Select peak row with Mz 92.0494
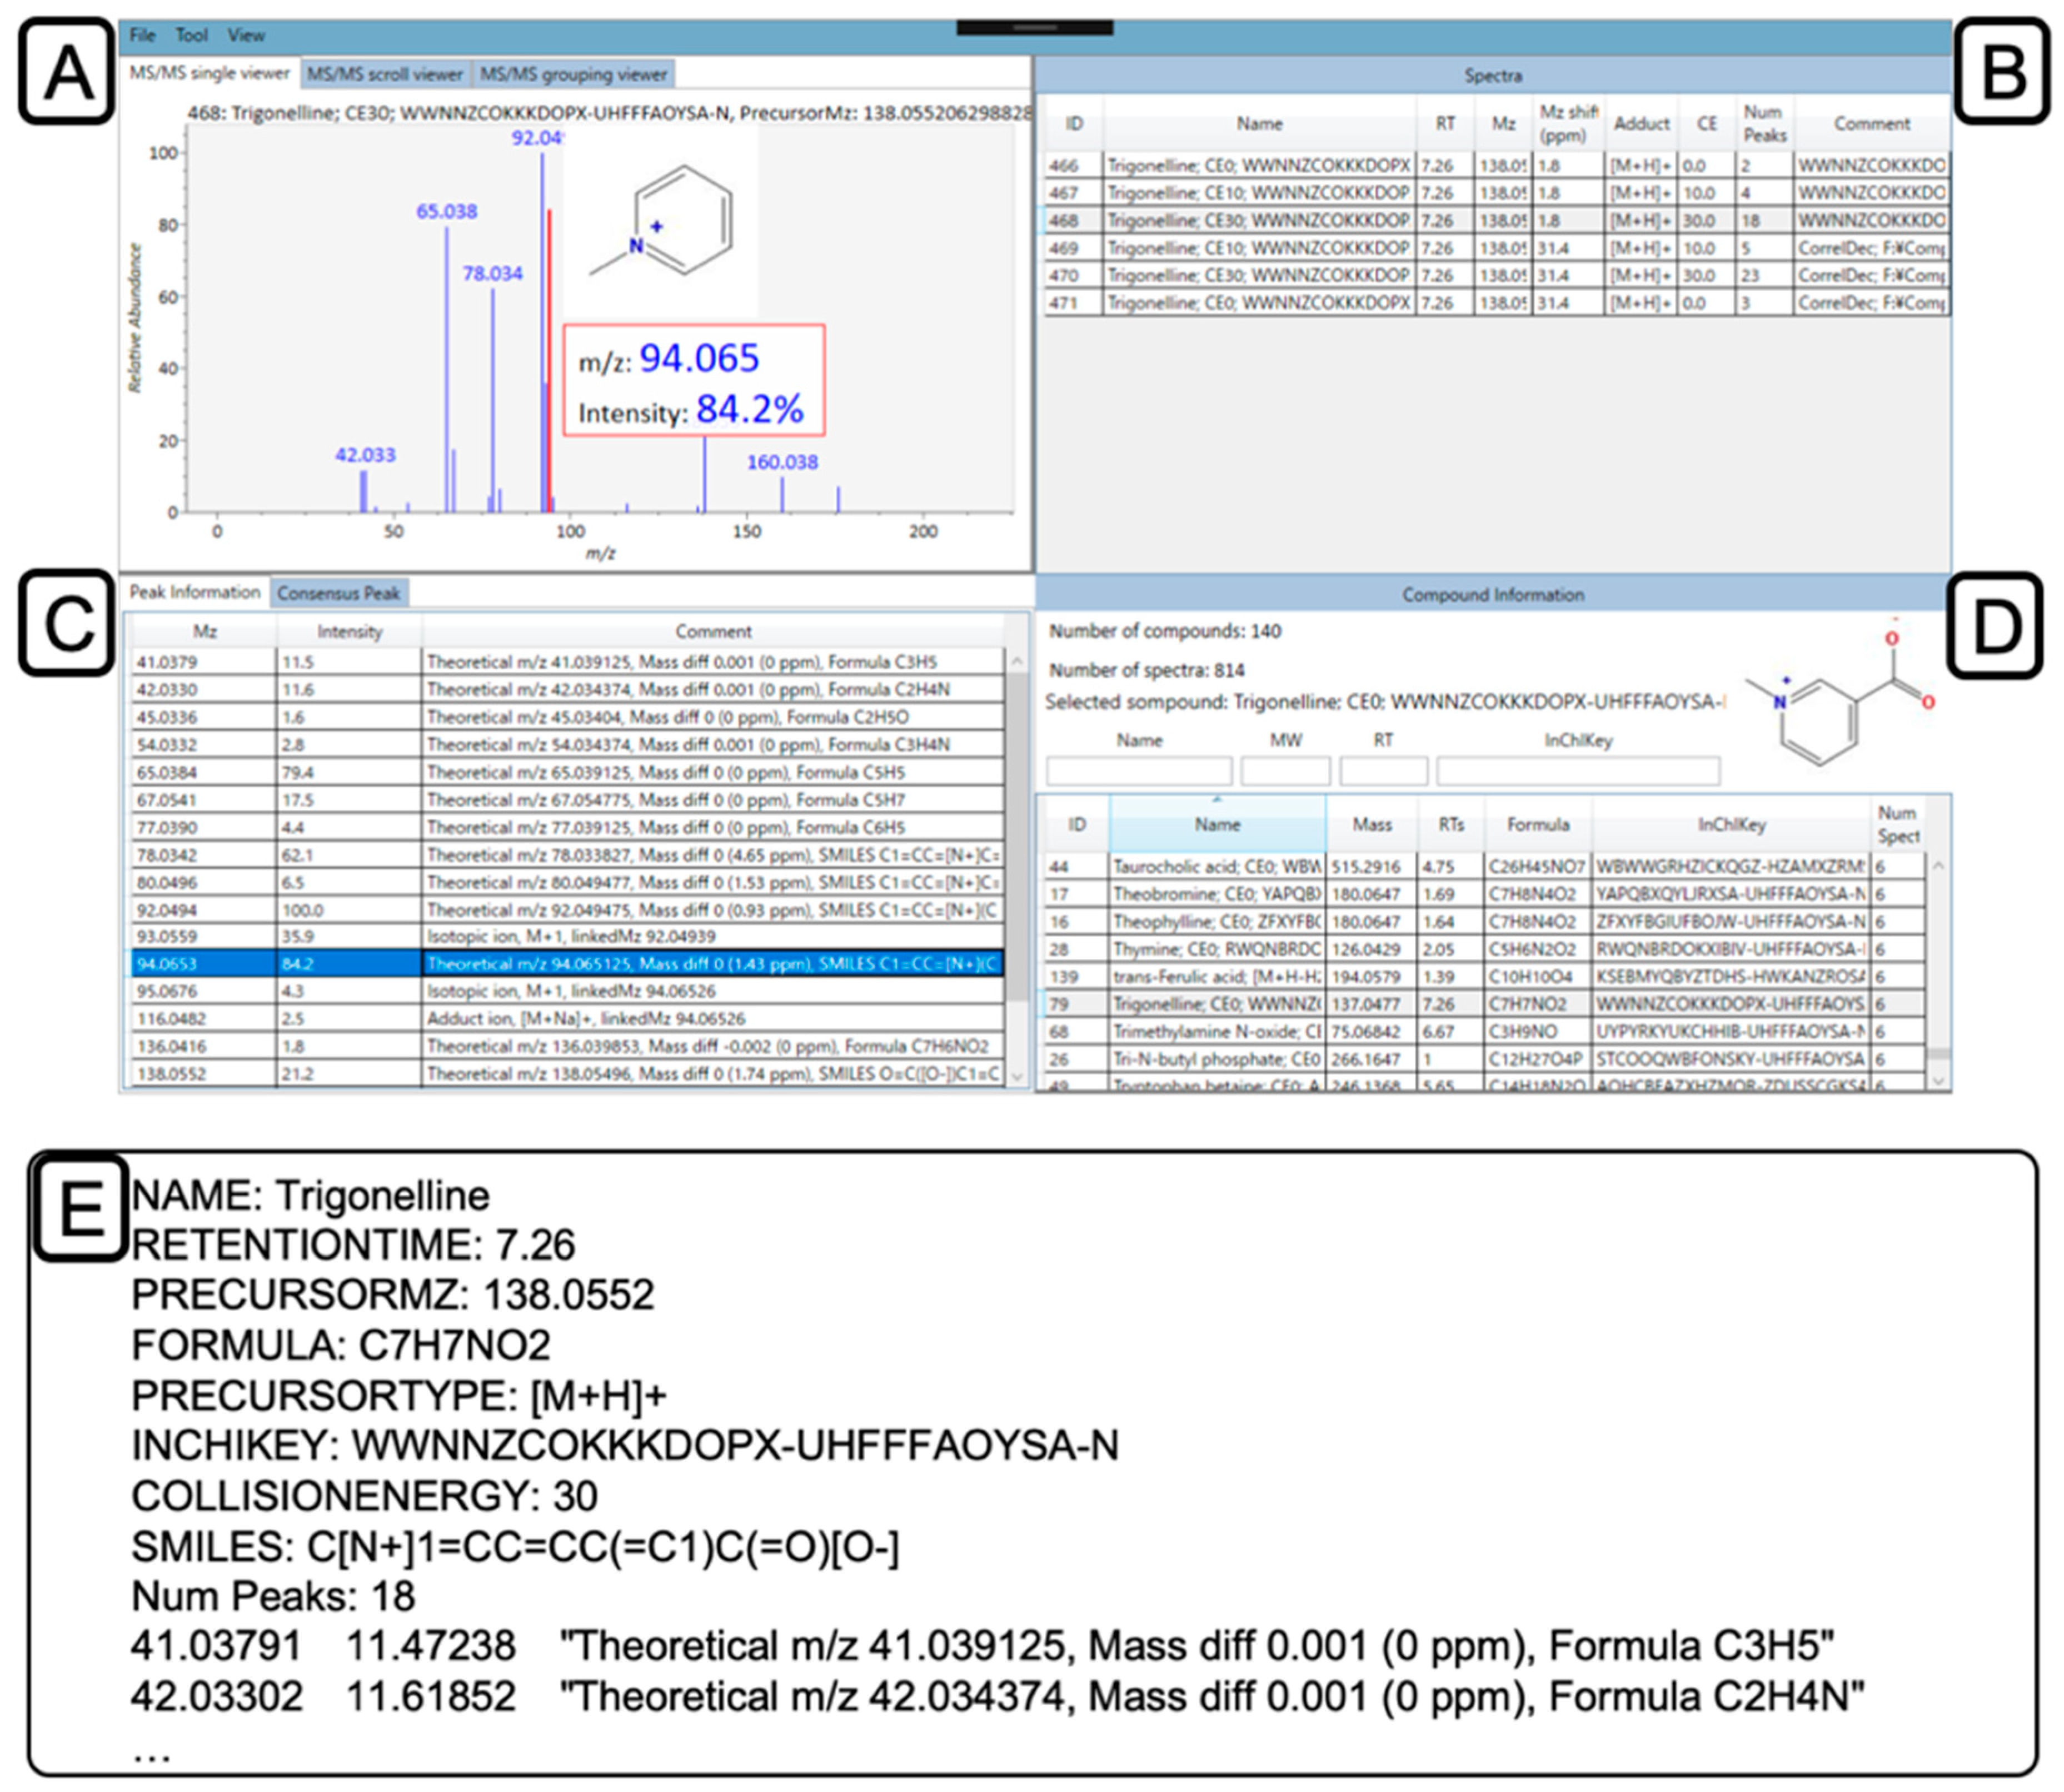The image size is (2064, 1792). (x=568, y=910)
